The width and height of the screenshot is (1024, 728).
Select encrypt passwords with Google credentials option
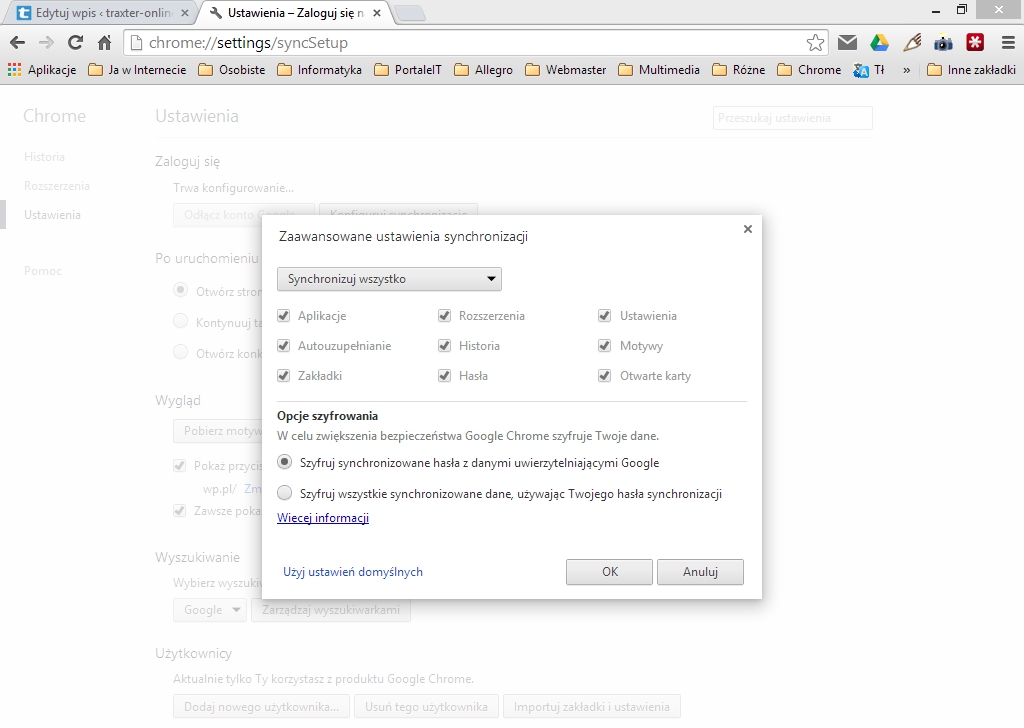[x=284, y=462]
